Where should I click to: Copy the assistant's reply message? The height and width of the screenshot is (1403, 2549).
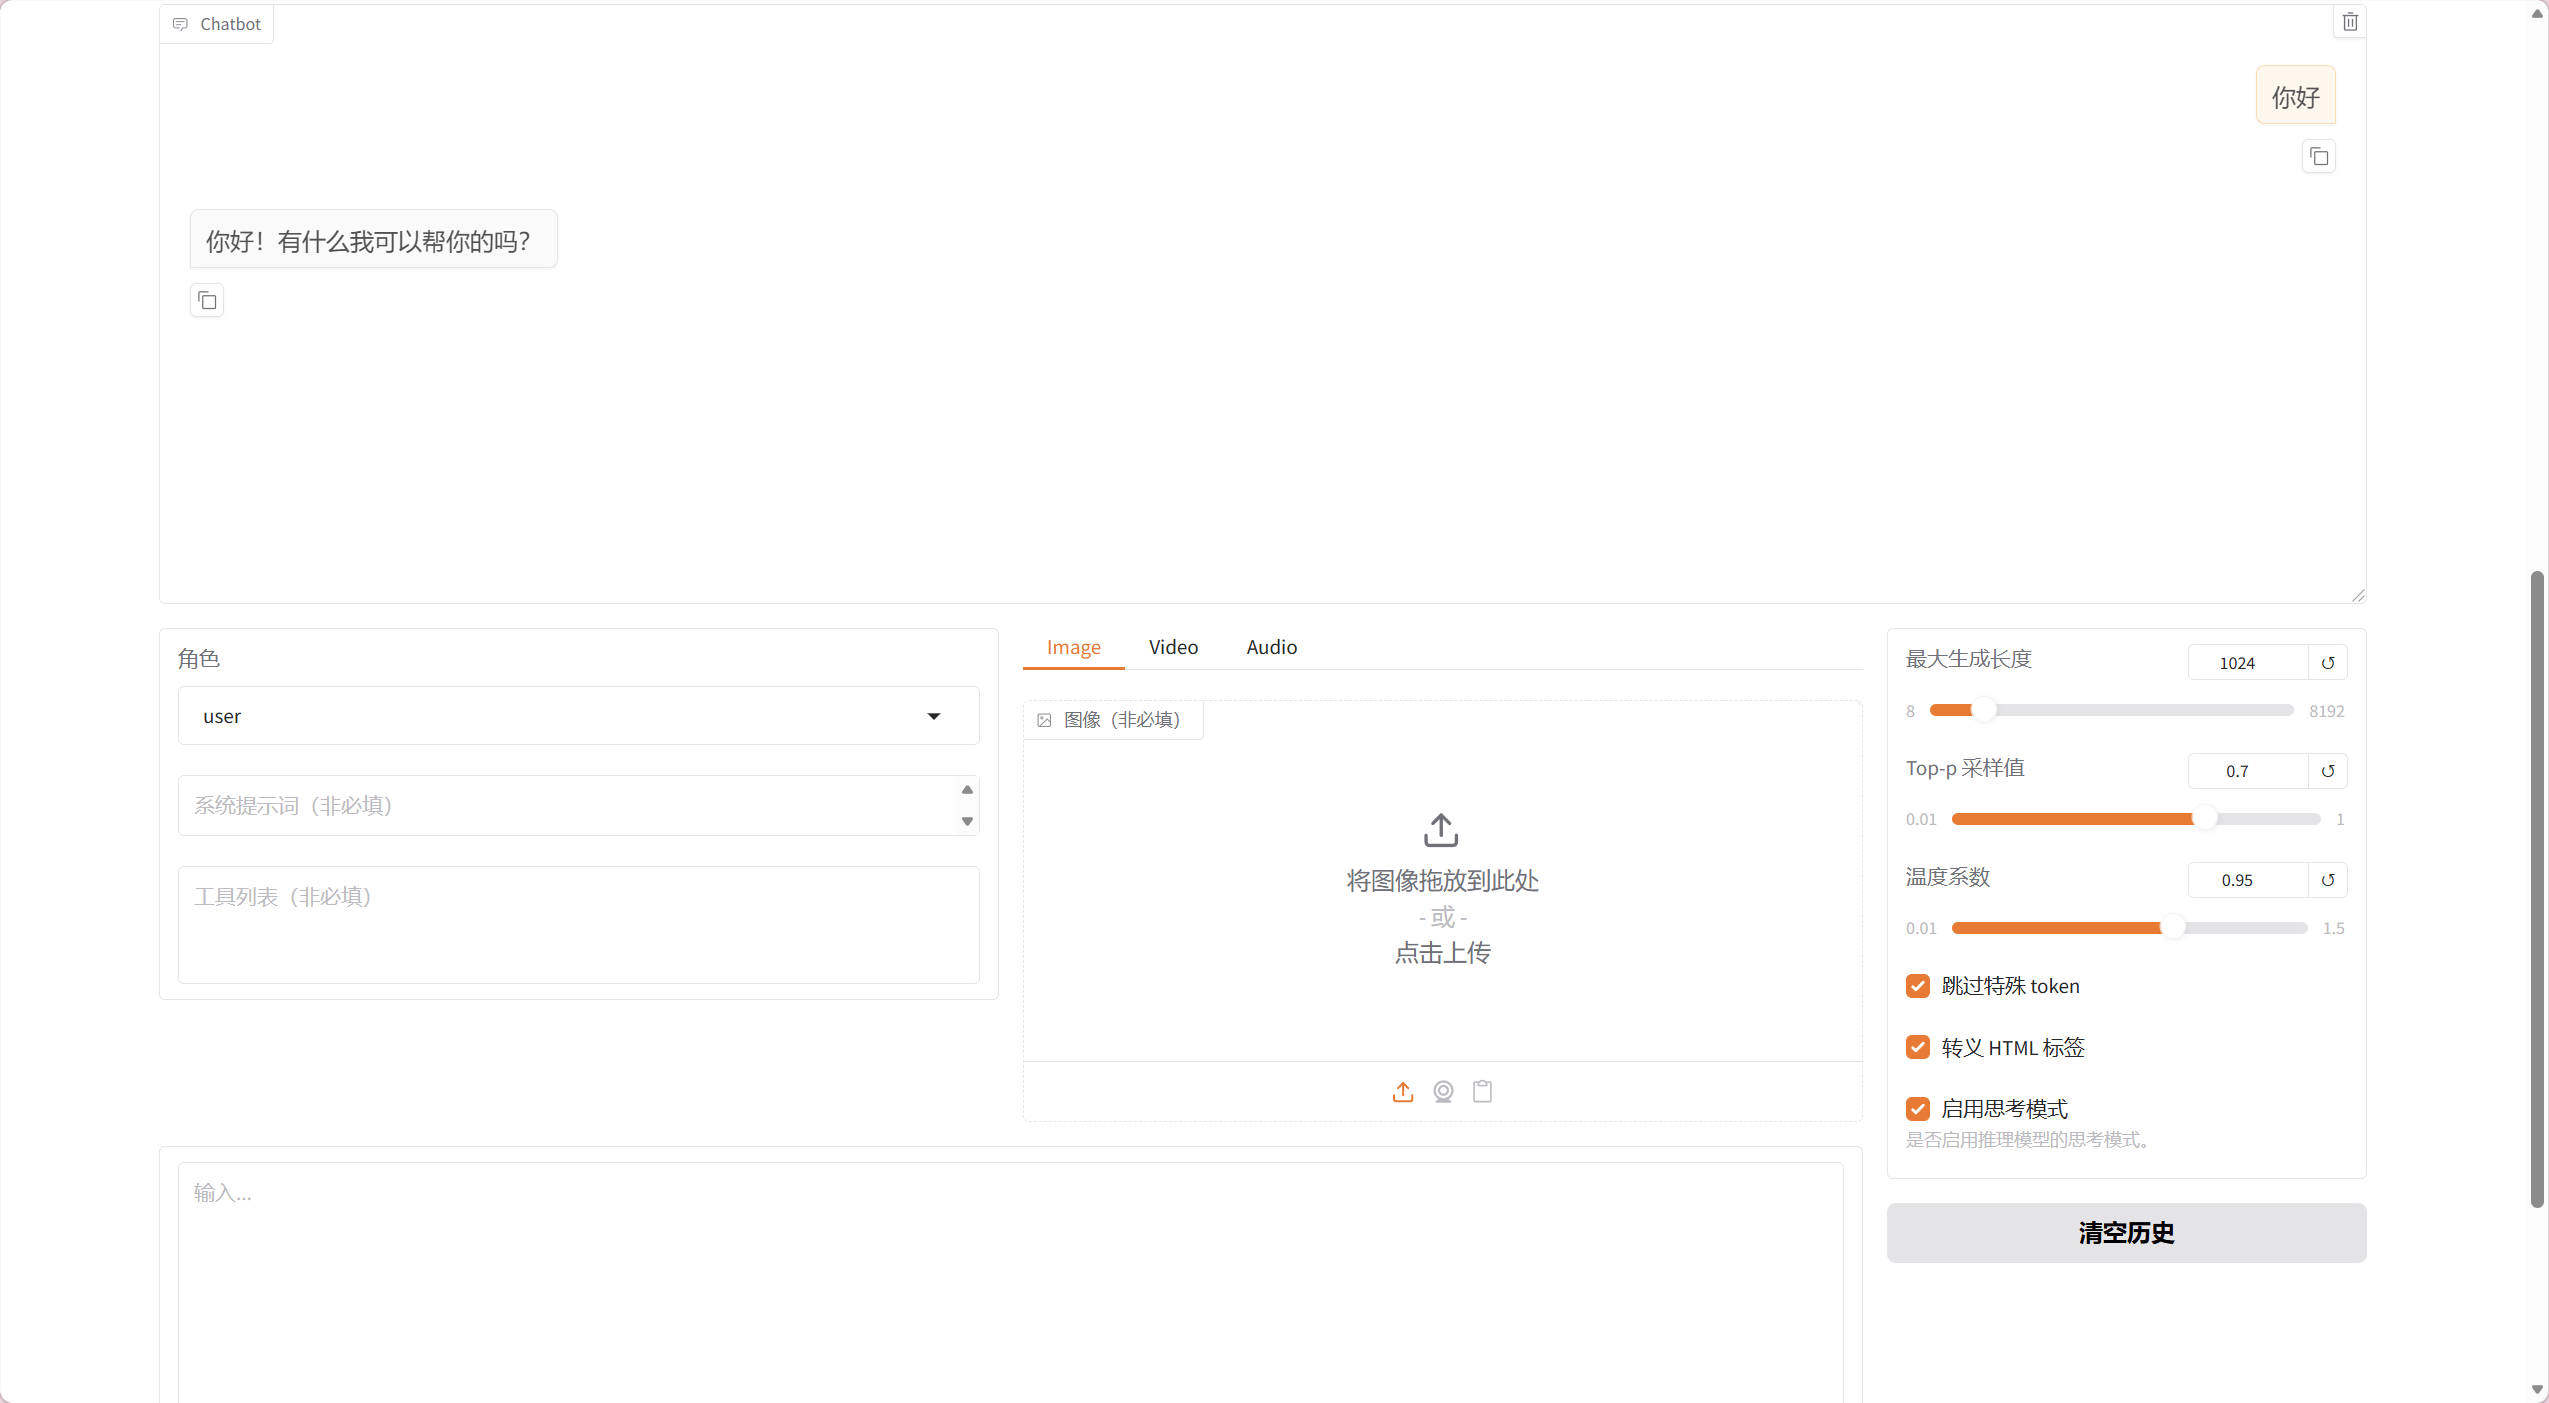coord(207,301)
